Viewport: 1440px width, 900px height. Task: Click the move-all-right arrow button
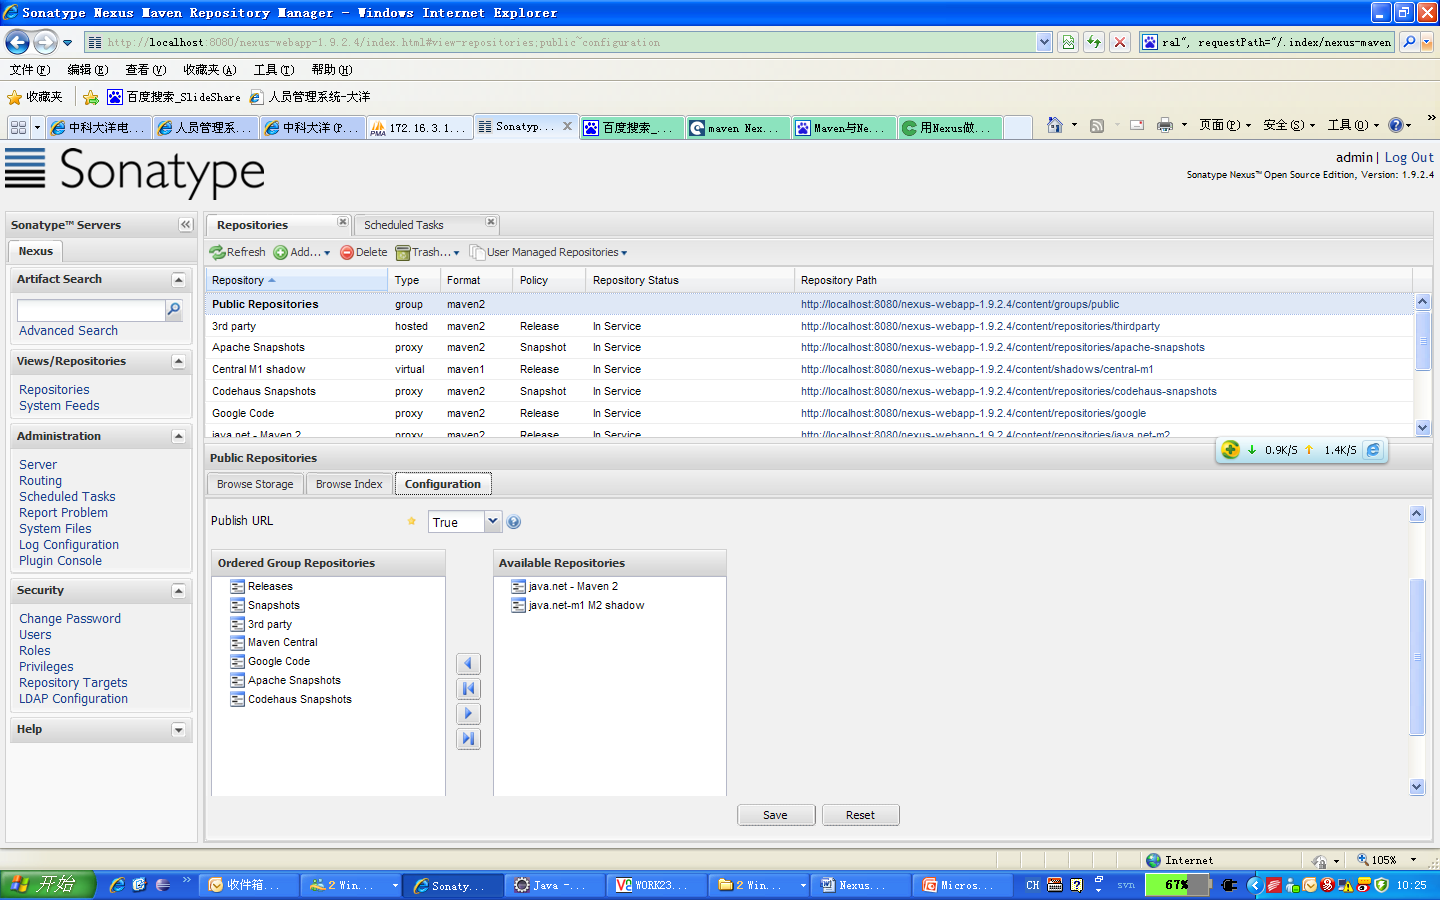(468, 739)
